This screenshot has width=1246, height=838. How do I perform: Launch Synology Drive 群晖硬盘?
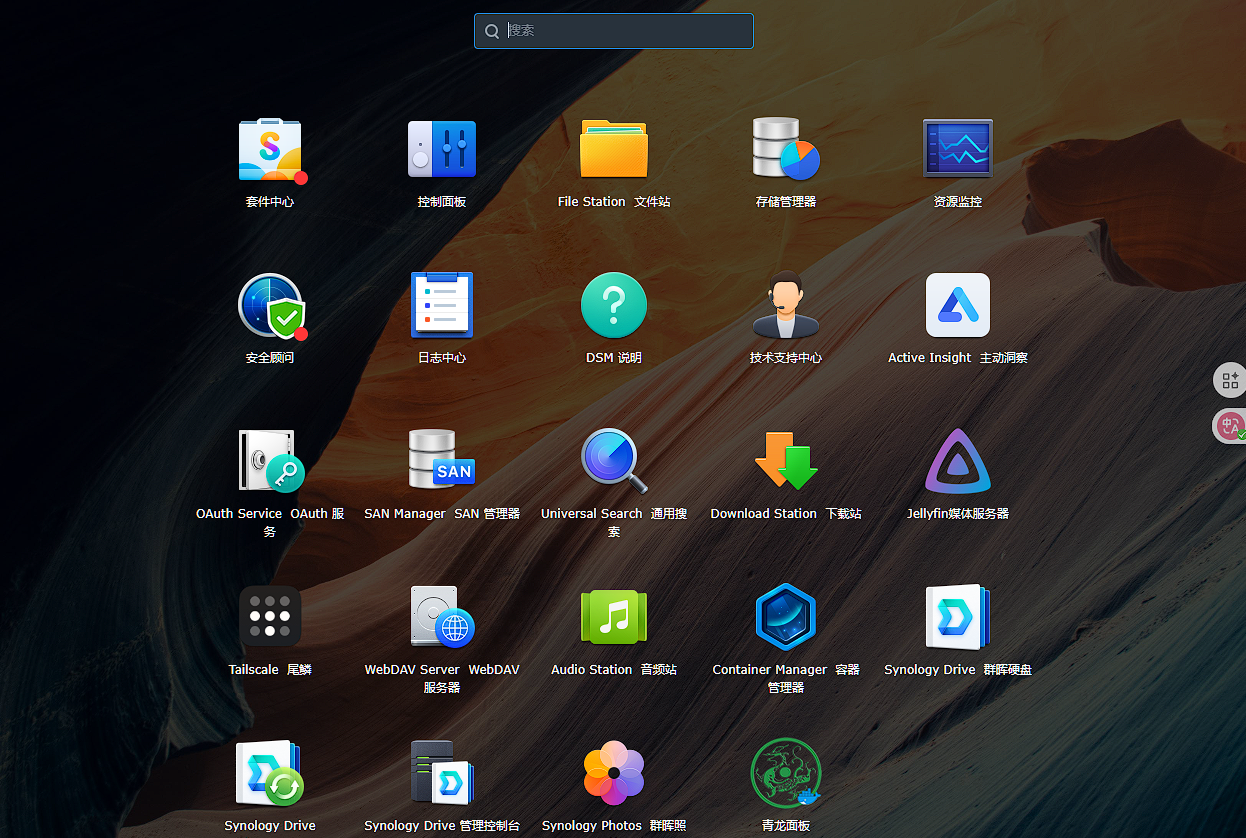958,617
